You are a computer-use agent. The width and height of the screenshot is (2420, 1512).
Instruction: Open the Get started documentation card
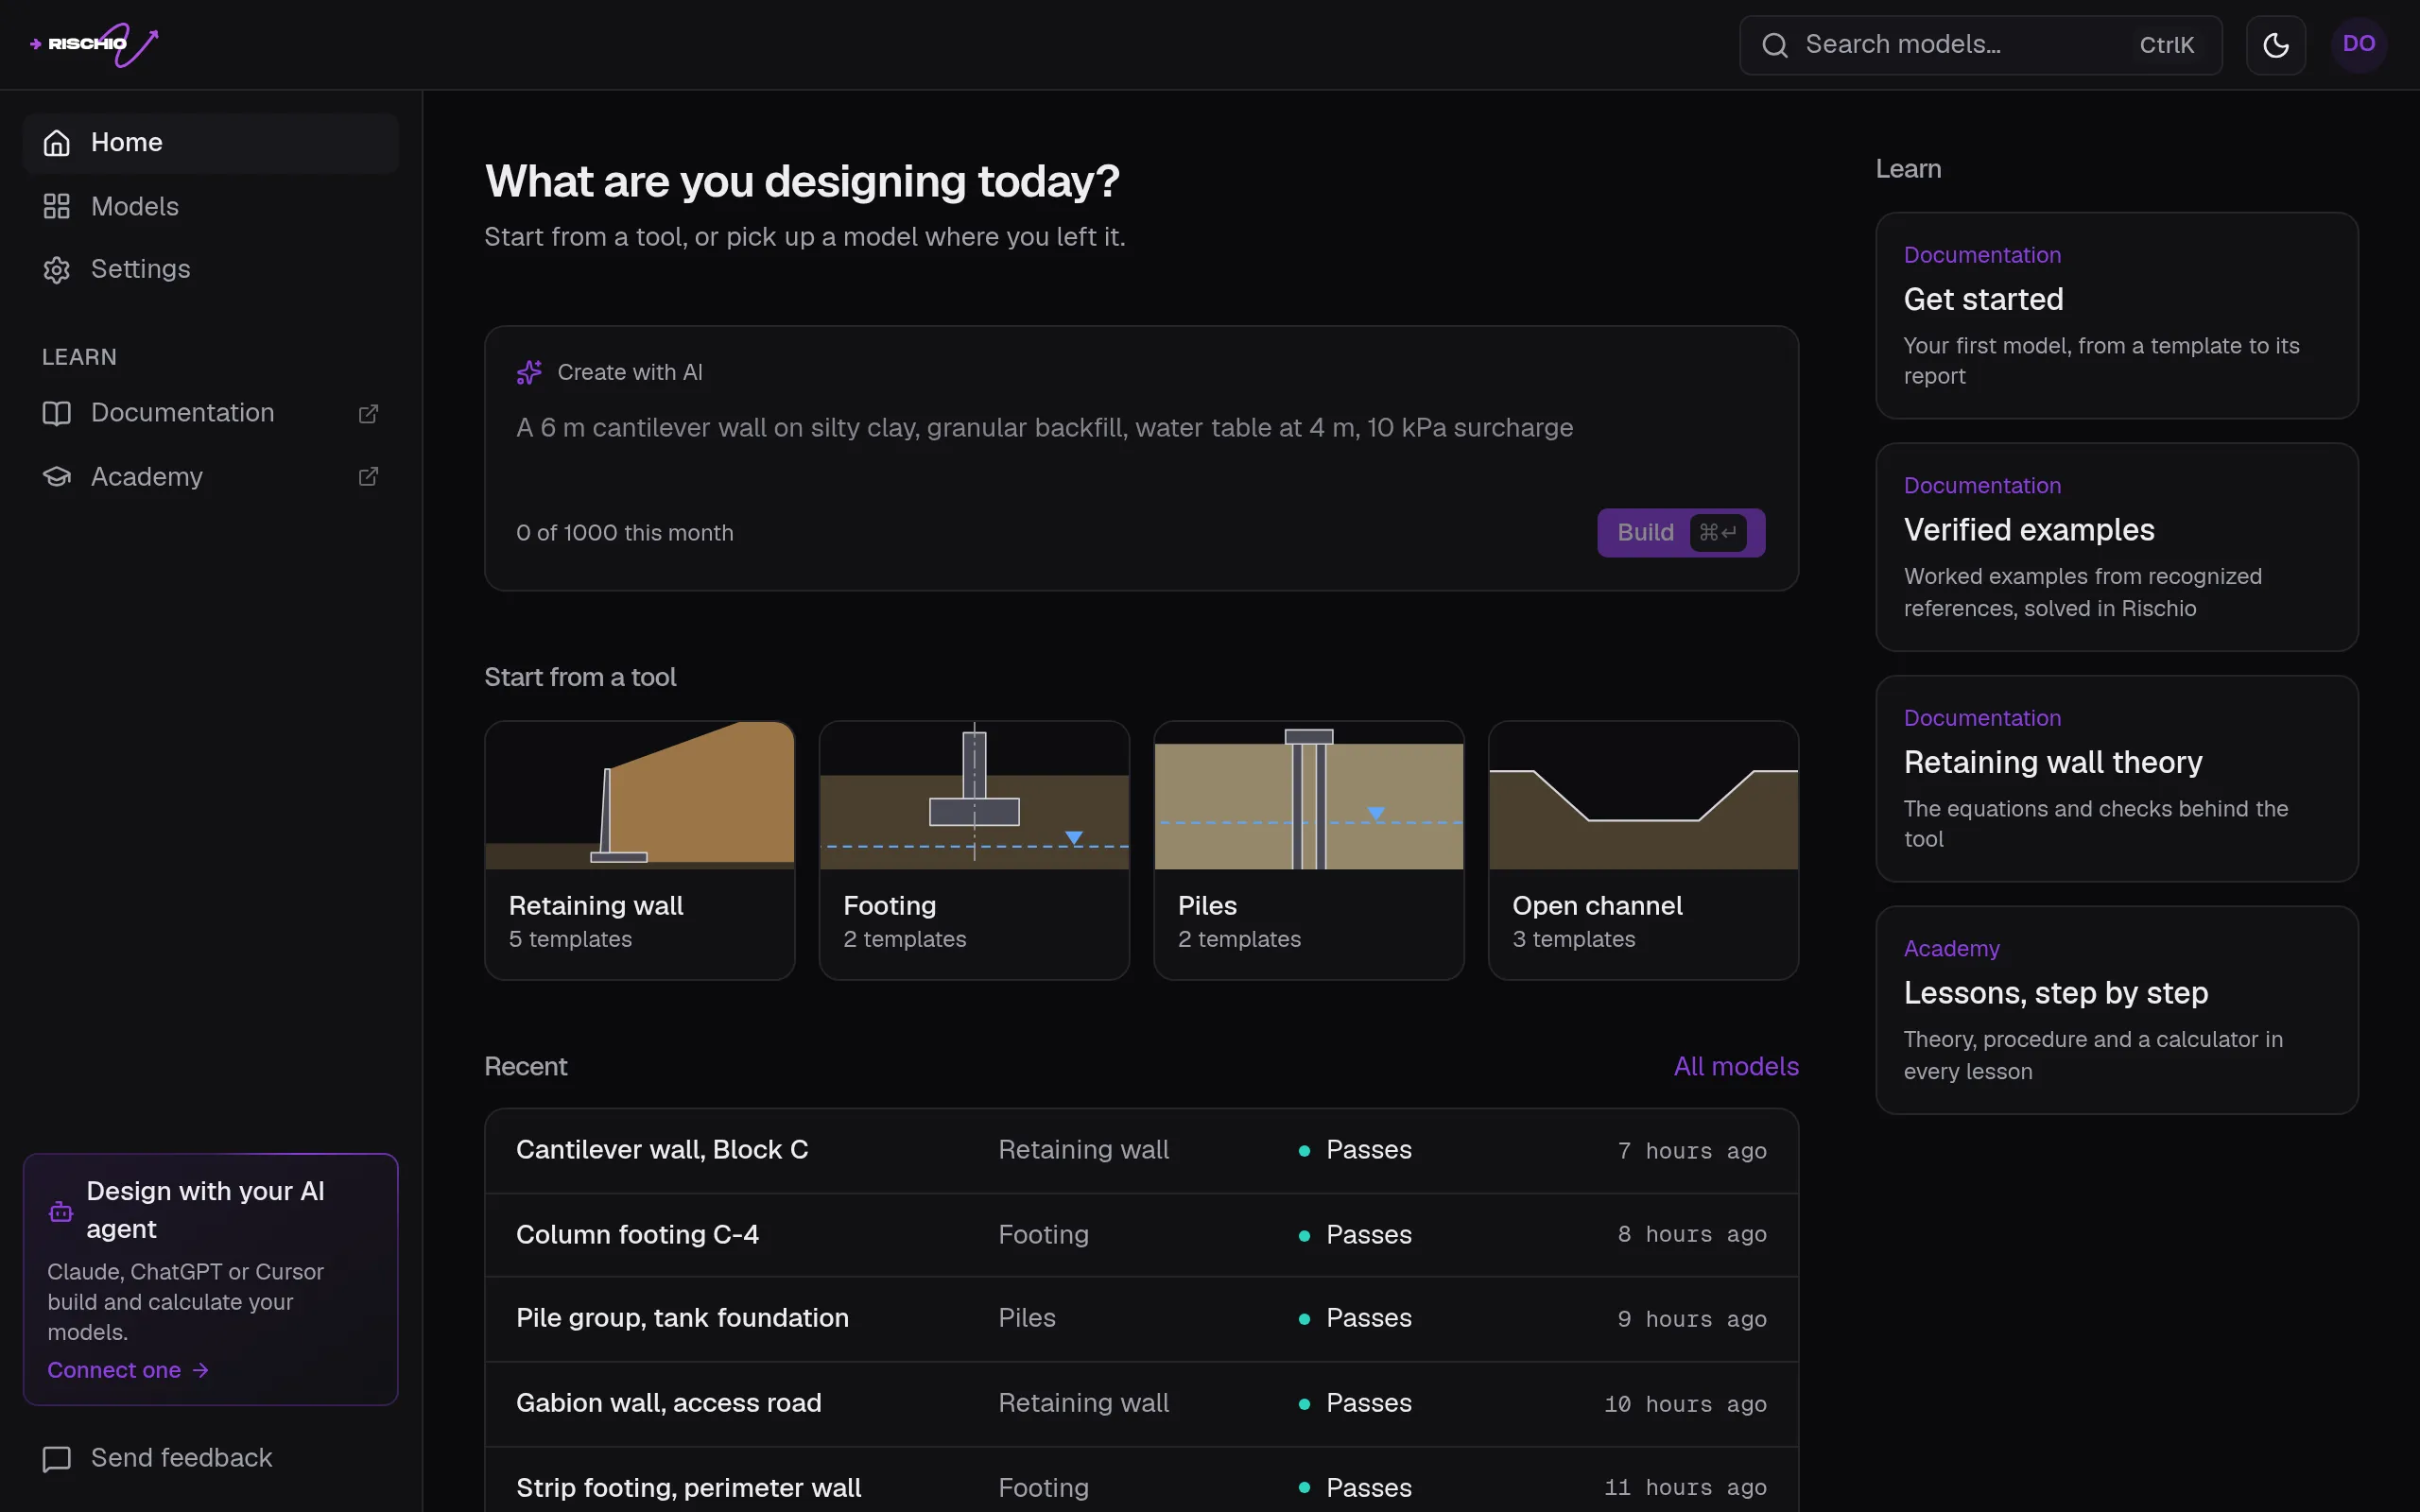click(2117, 315)
